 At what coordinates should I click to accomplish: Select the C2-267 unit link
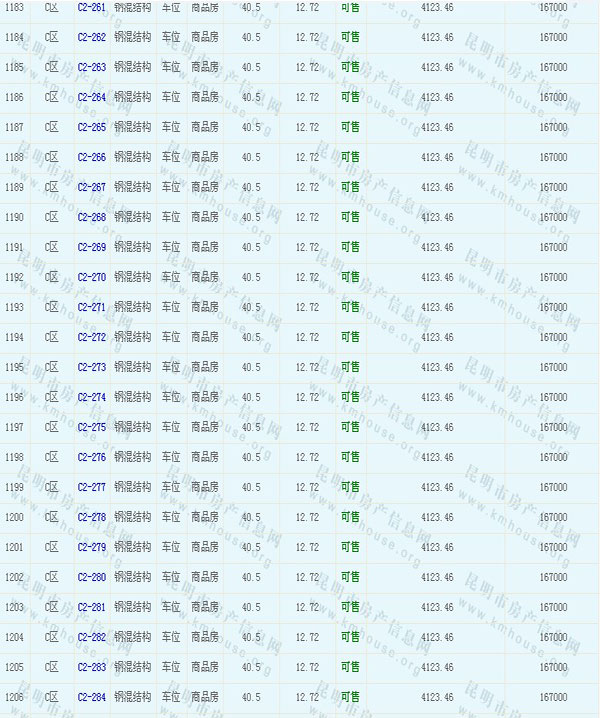click(x=91, y=188)
